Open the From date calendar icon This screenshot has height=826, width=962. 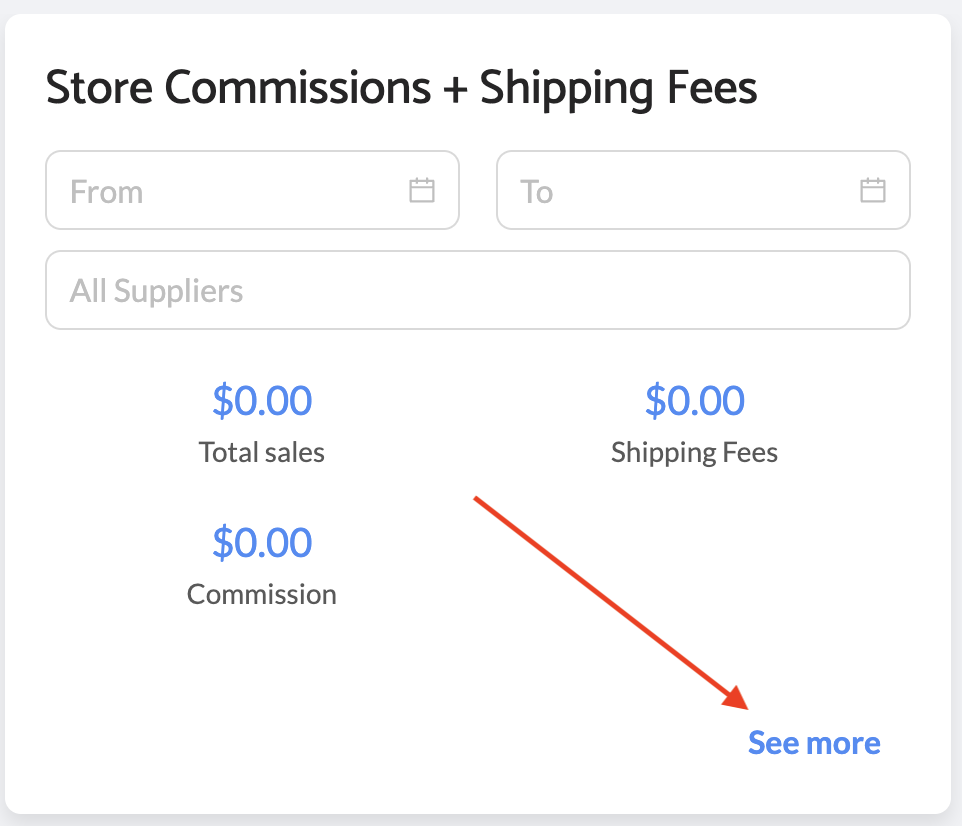422,190
